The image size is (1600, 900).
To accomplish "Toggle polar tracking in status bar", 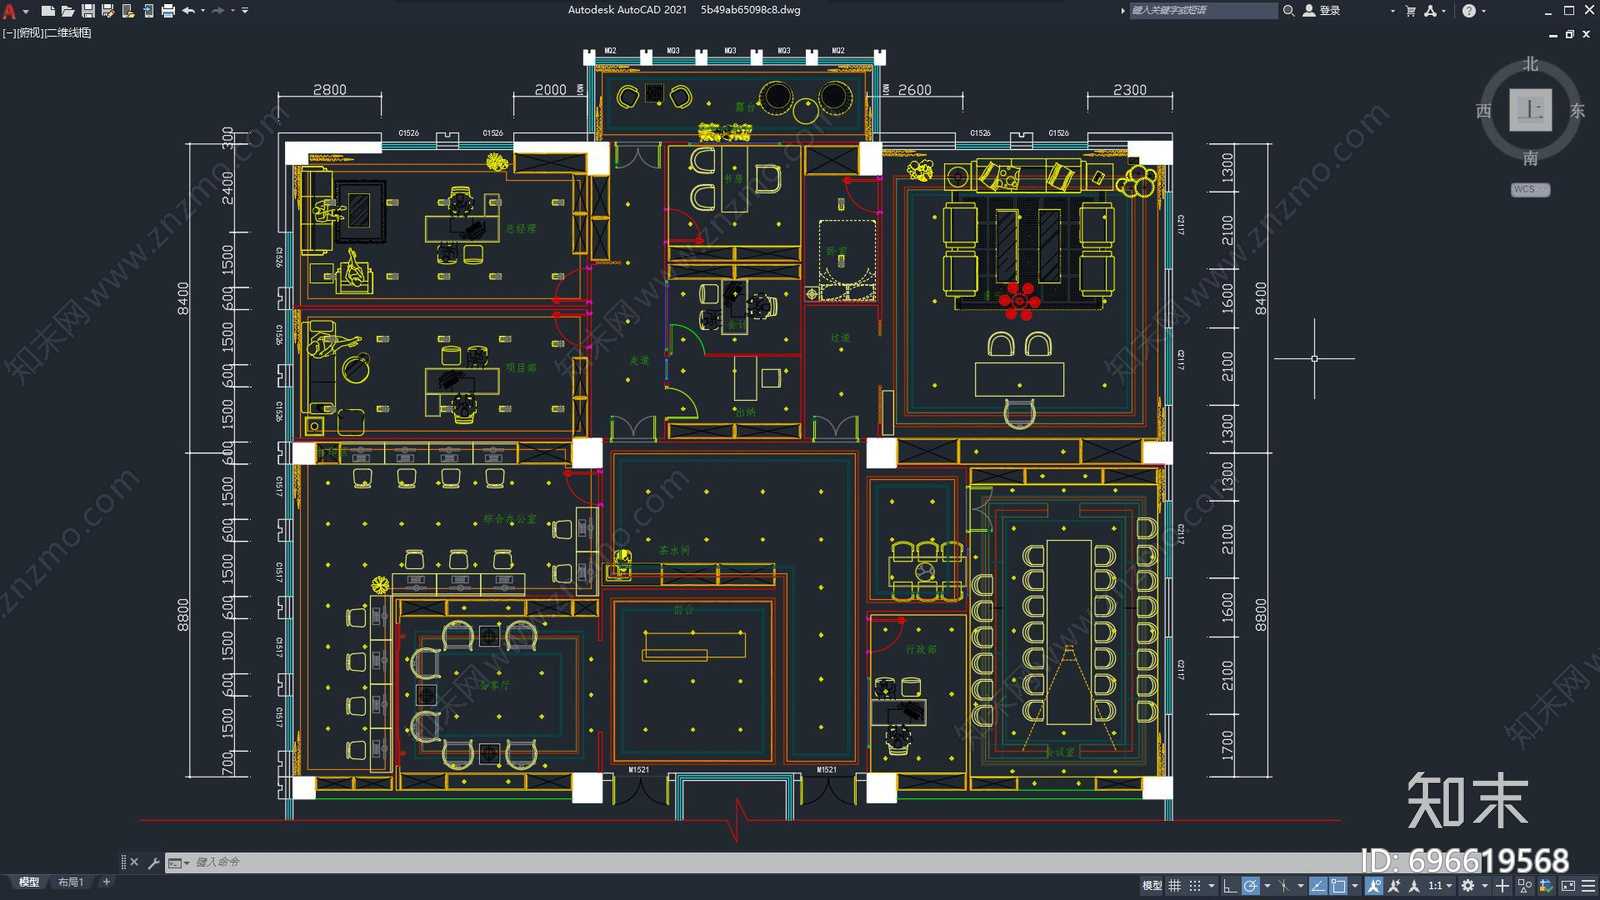I will click(1251, 886).
